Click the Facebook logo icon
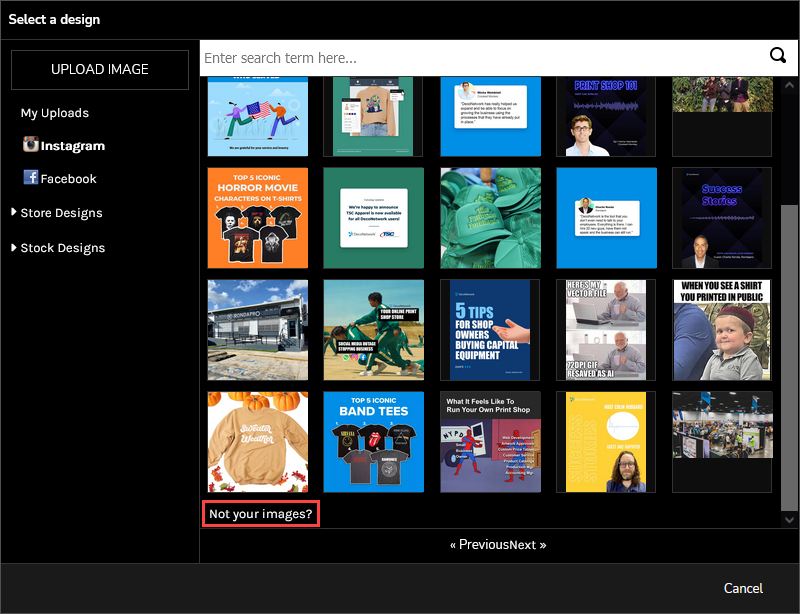Viewport: 800px width, 614px height. tap(31, 178)
